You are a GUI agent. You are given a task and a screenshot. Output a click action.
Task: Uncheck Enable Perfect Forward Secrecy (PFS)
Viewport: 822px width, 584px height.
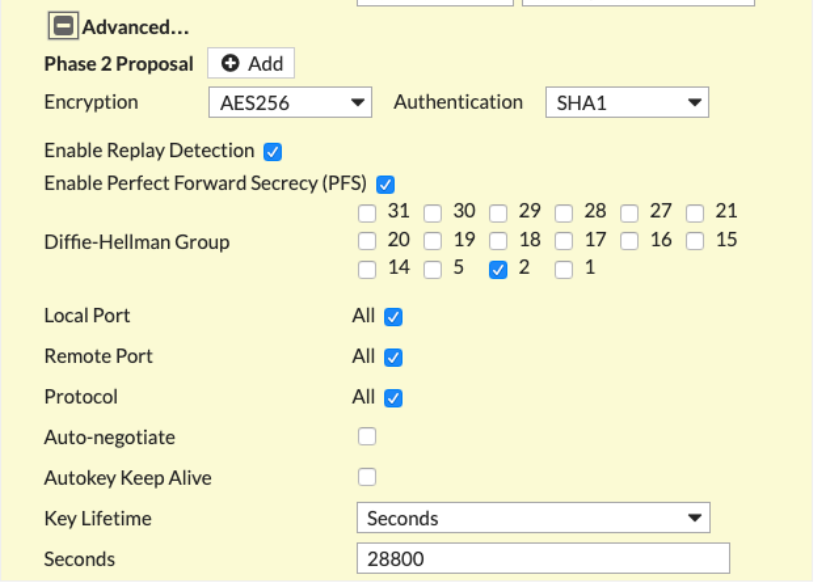[385, 185]
